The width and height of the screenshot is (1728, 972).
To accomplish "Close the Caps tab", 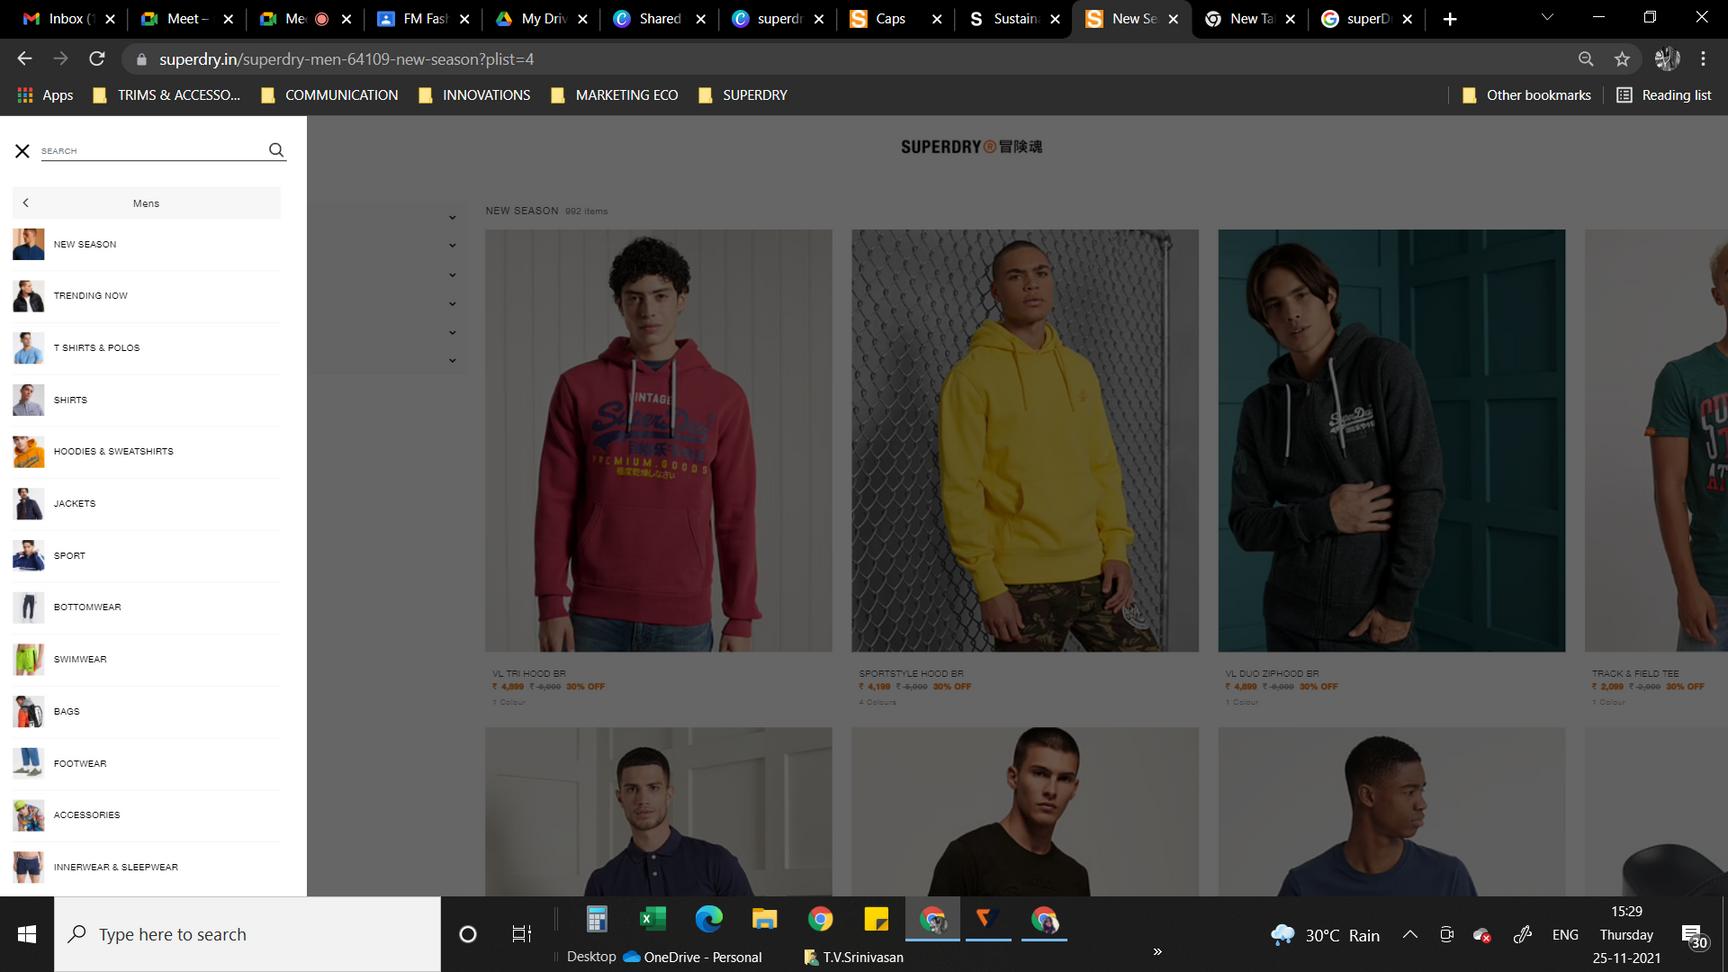I will pyautogui.click(x=937, y=19).
